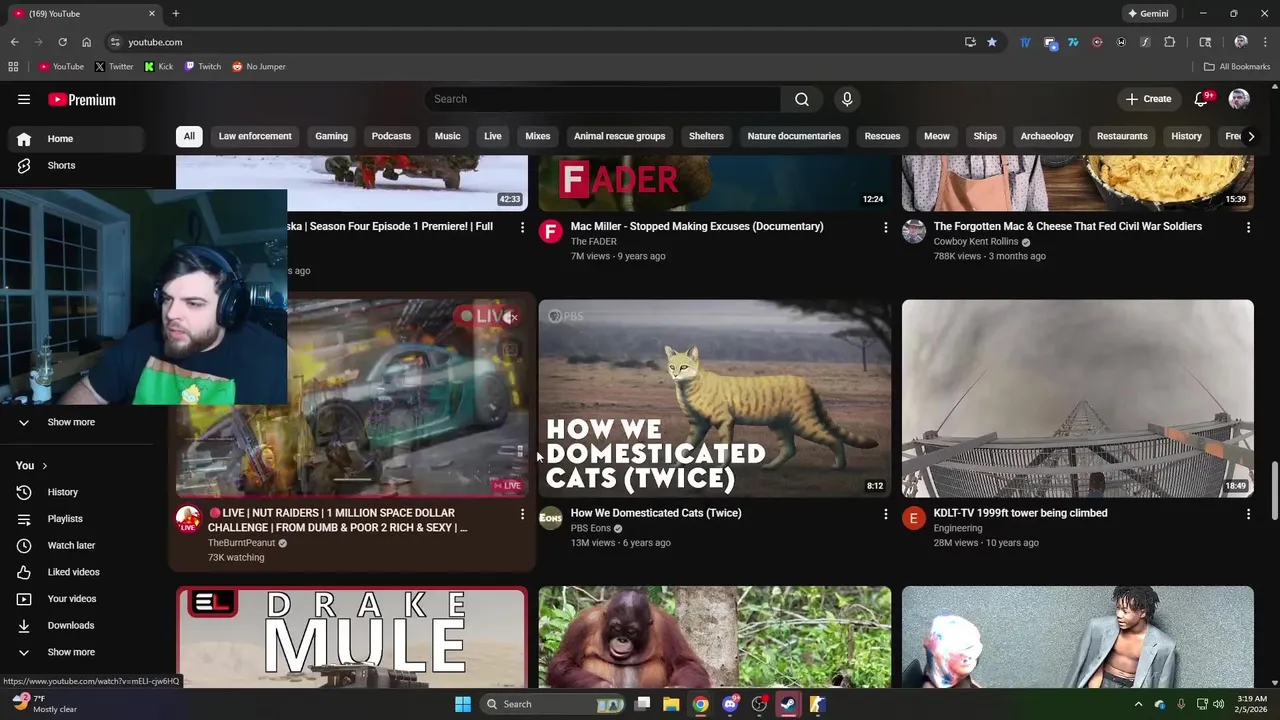Open orangutan video thumbnail

click(715, 636)
